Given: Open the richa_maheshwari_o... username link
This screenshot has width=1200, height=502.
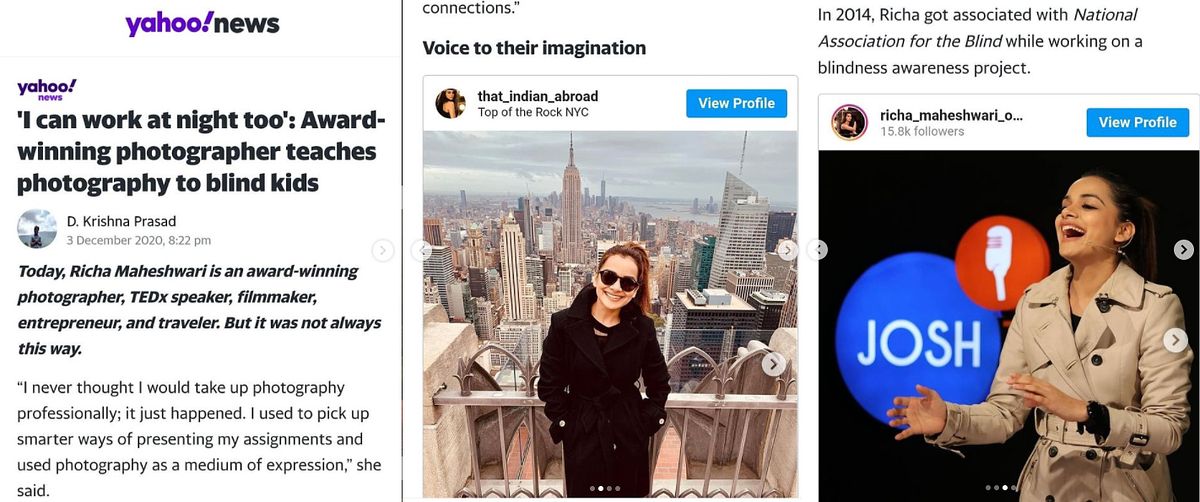Looking at the screenshot, I should click(x=951, y=115).
